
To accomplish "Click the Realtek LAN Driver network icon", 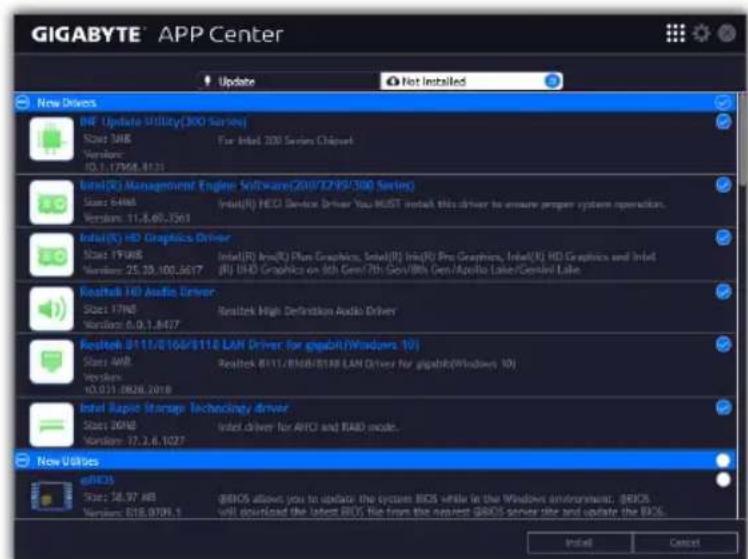I will [52, 362].
